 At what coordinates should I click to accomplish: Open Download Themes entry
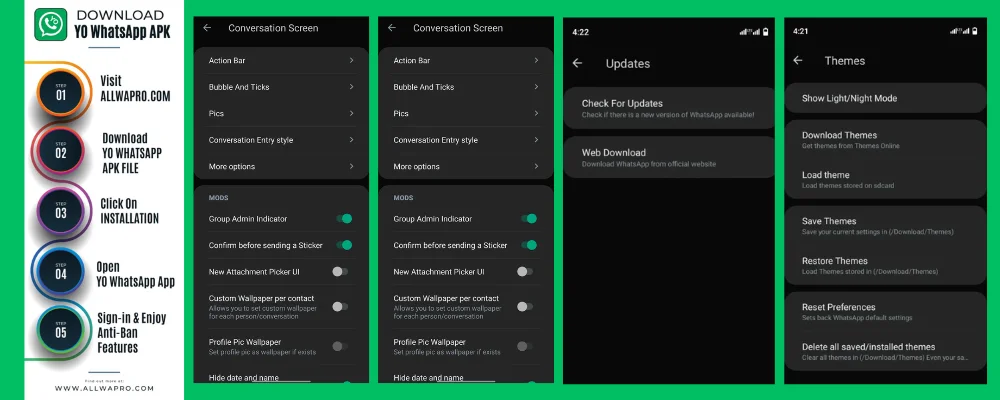coord(885,140)
